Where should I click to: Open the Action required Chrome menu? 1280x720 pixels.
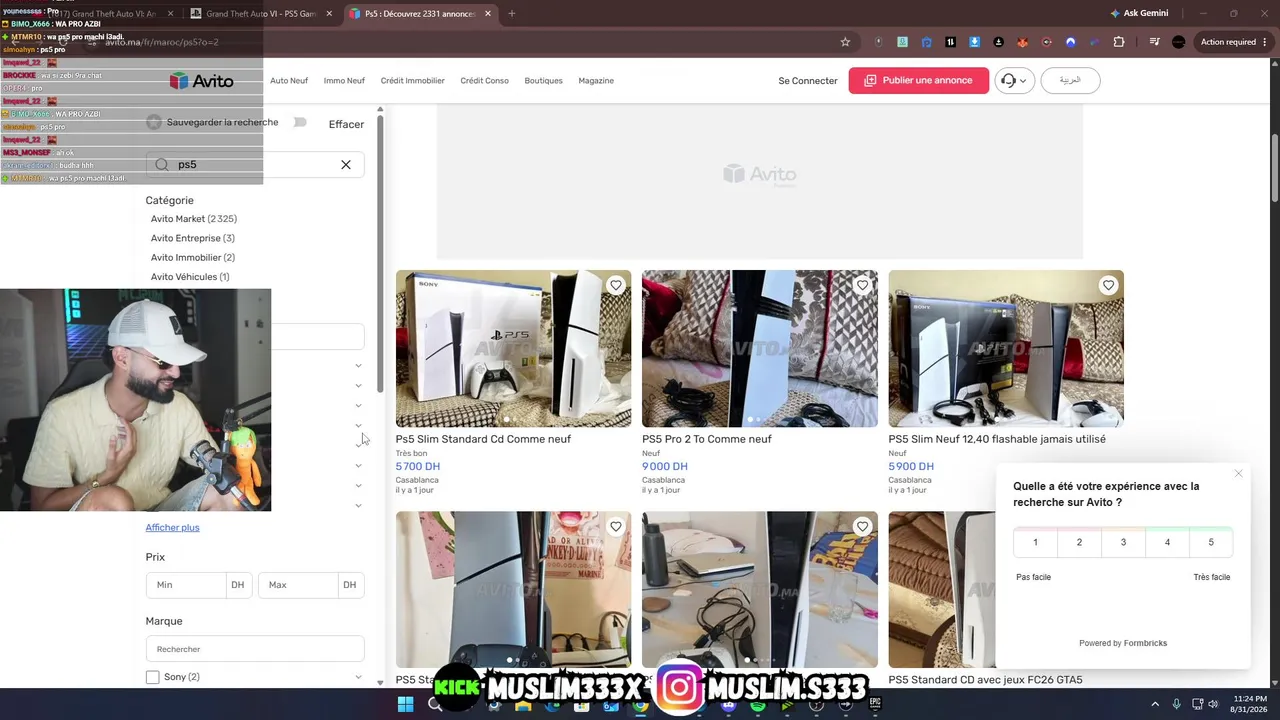[x=1232, y=42]
